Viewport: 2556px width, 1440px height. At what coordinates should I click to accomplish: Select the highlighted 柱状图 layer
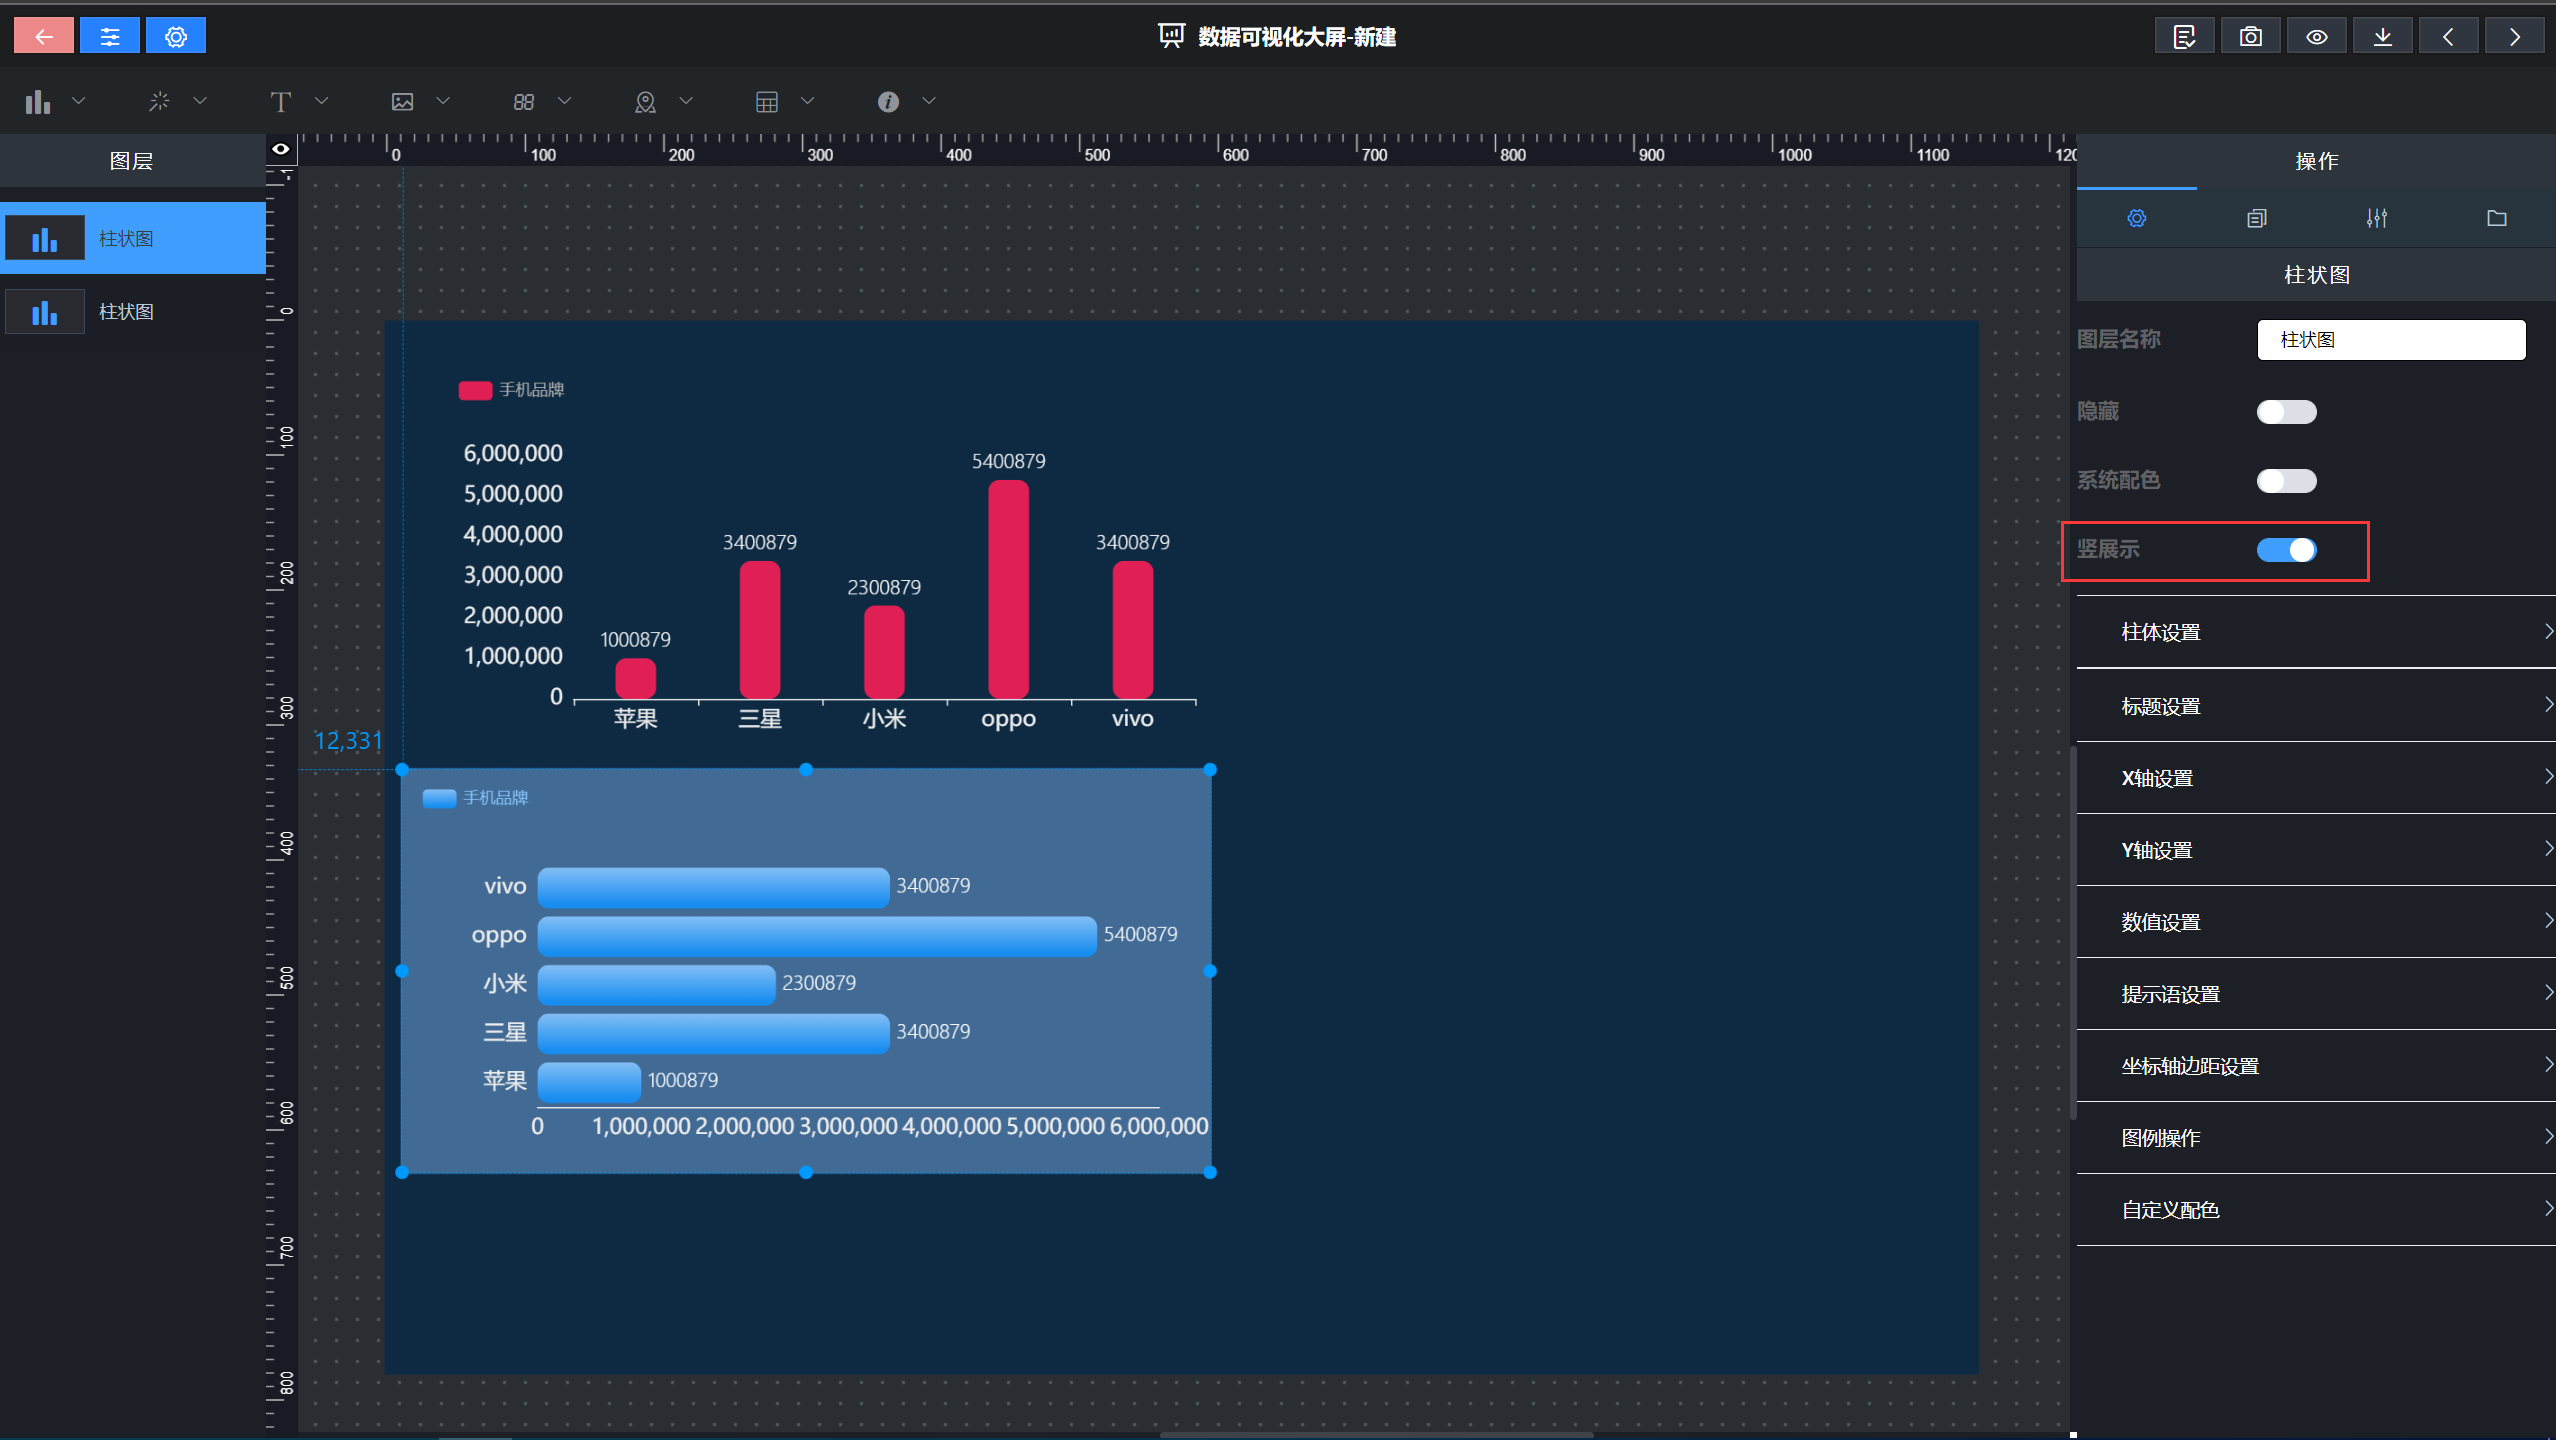[133, 238]
